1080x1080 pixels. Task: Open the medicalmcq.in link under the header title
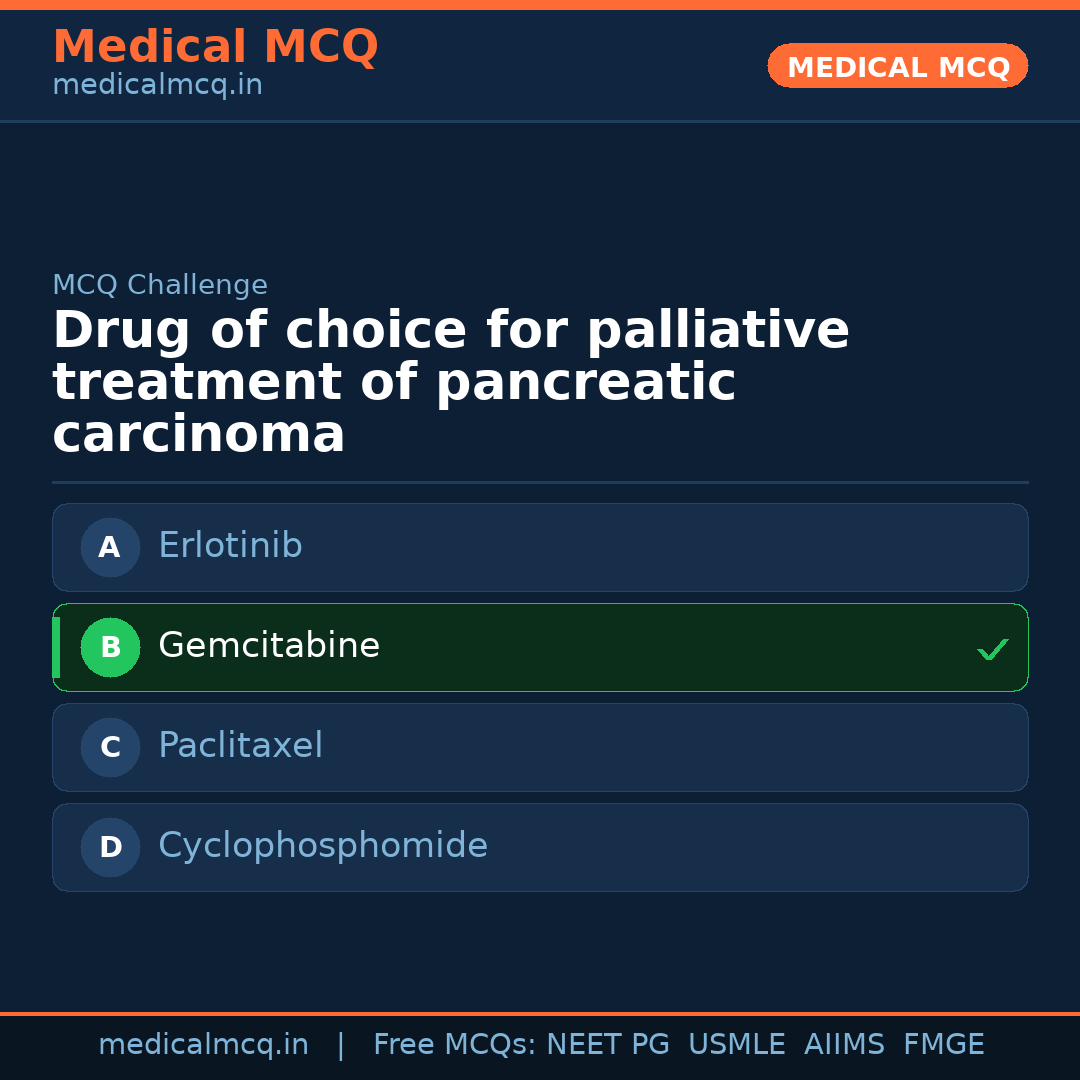157,86
